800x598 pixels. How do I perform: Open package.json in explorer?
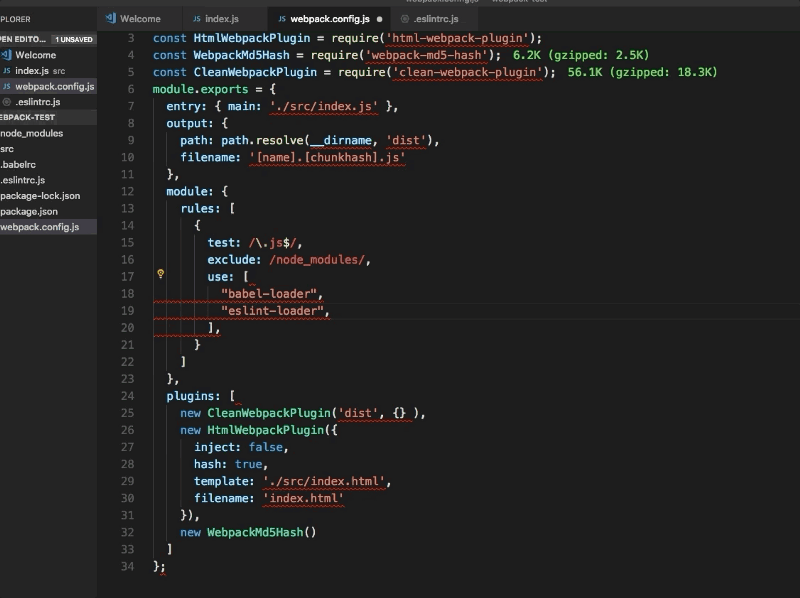click(48, 211)
